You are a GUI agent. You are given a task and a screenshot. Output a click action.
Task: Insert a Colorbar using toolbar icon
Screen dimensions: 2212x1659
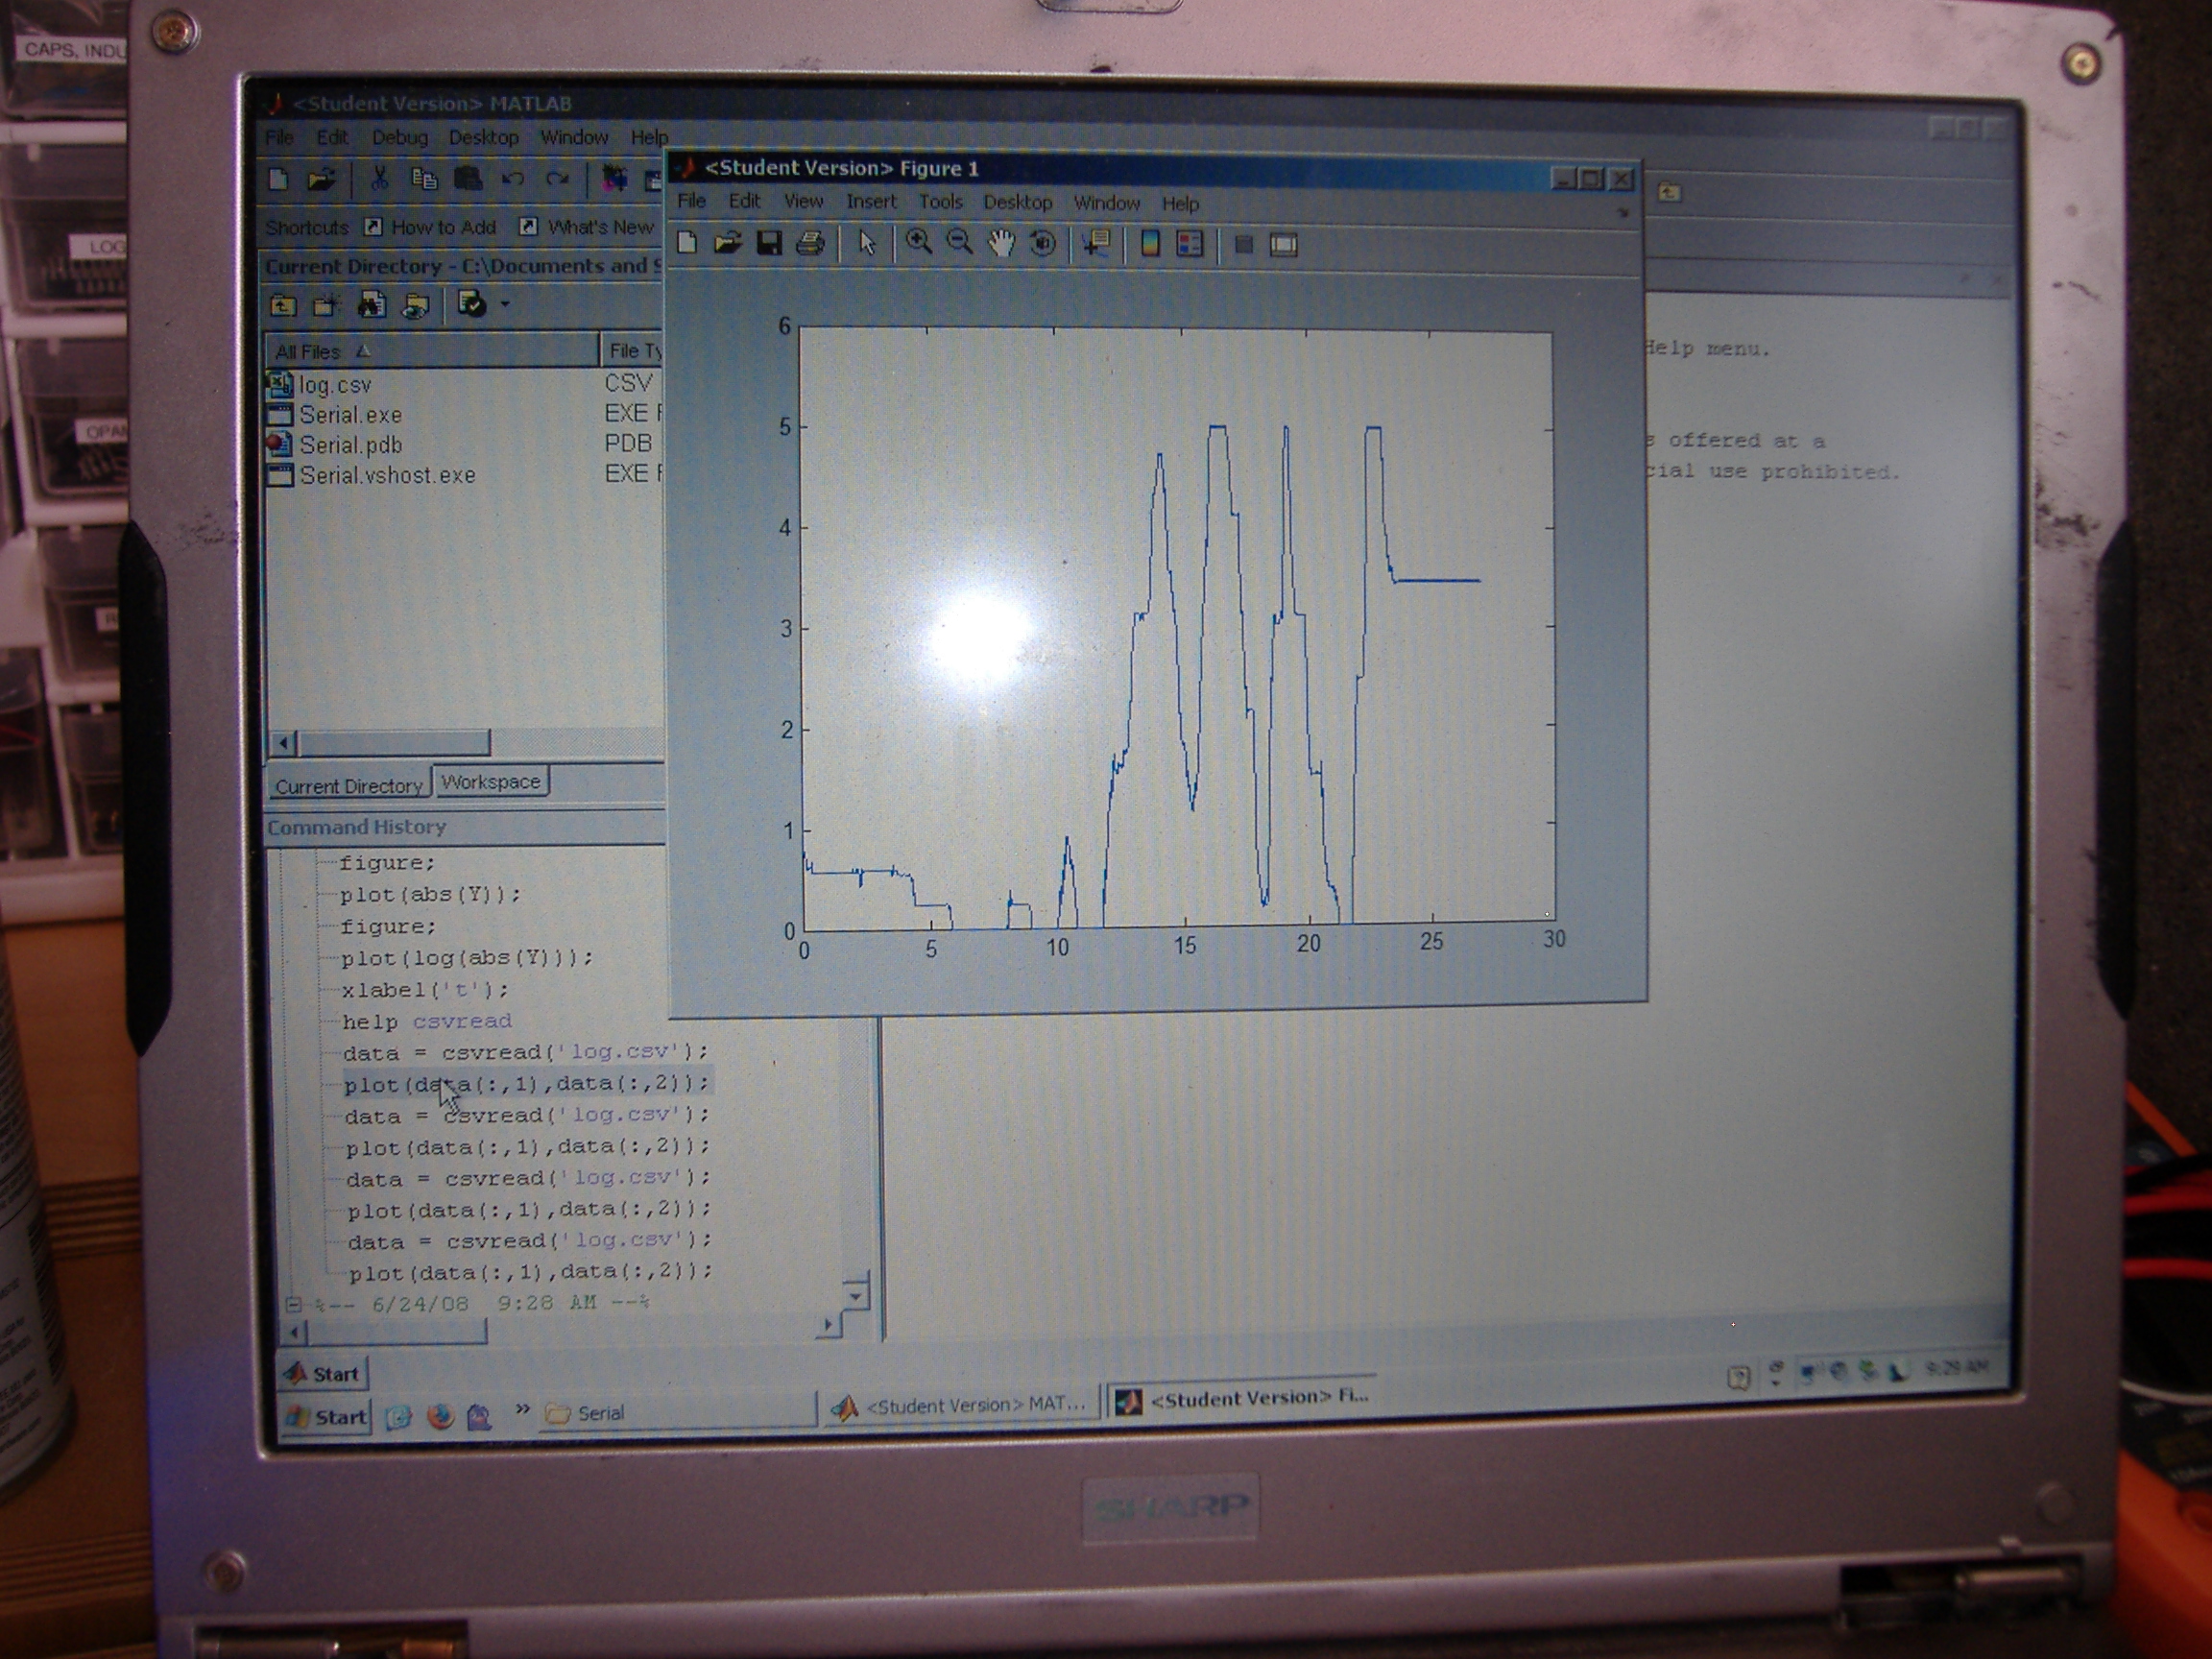(1150, 244)
